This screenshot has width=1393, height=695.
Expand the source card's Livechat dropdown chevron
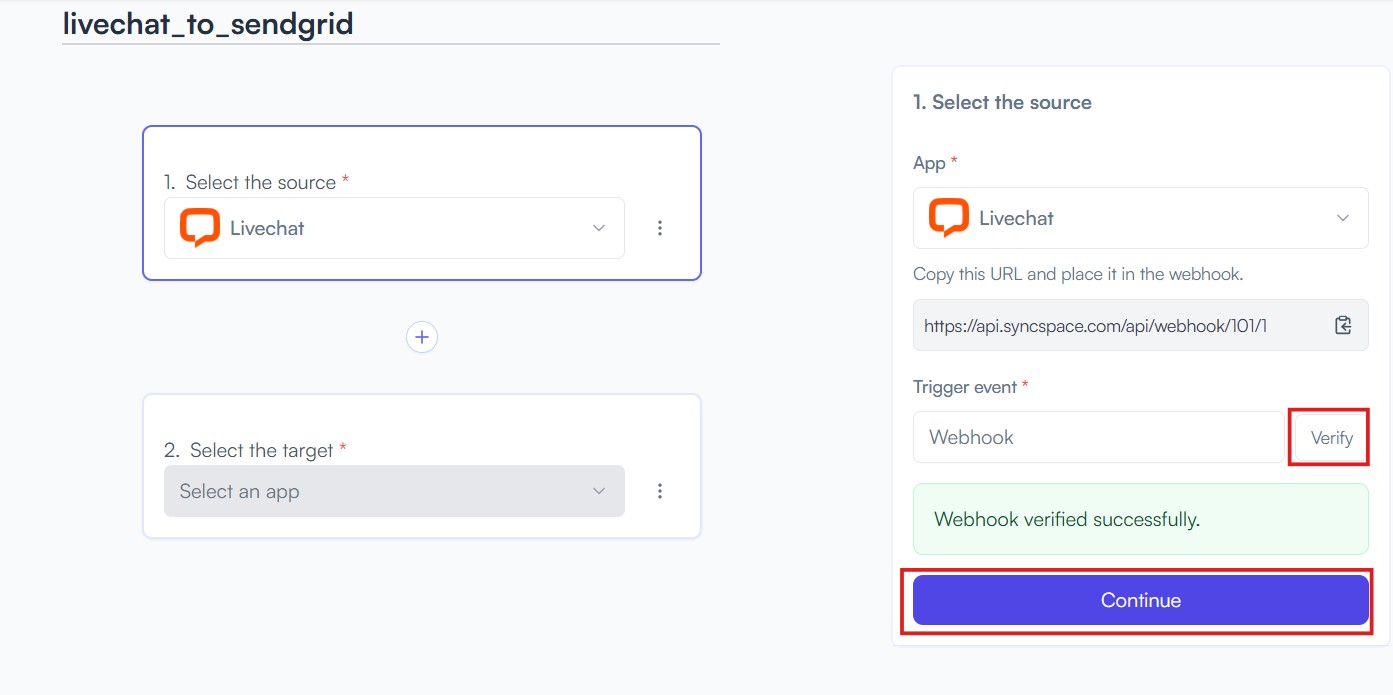599,228
